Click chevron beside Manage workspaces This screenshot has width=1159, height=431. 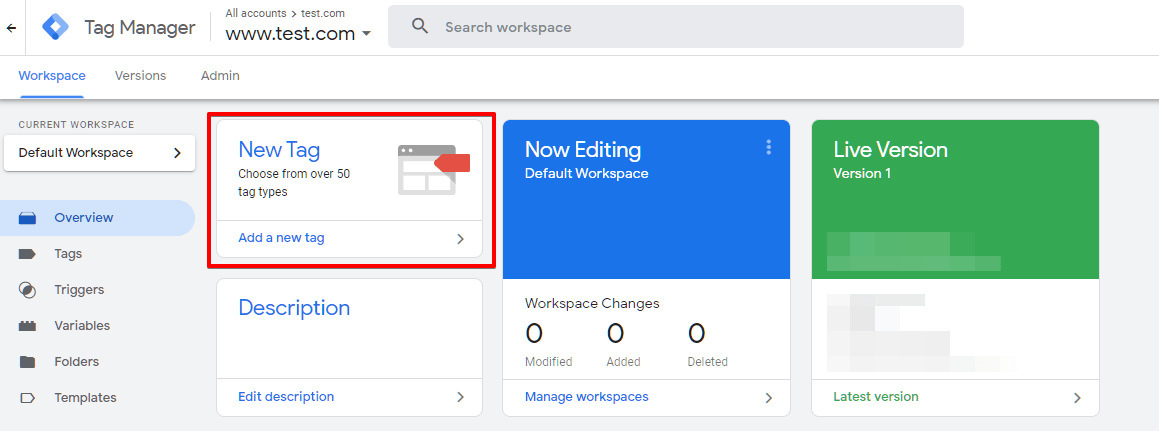[769, 398]
